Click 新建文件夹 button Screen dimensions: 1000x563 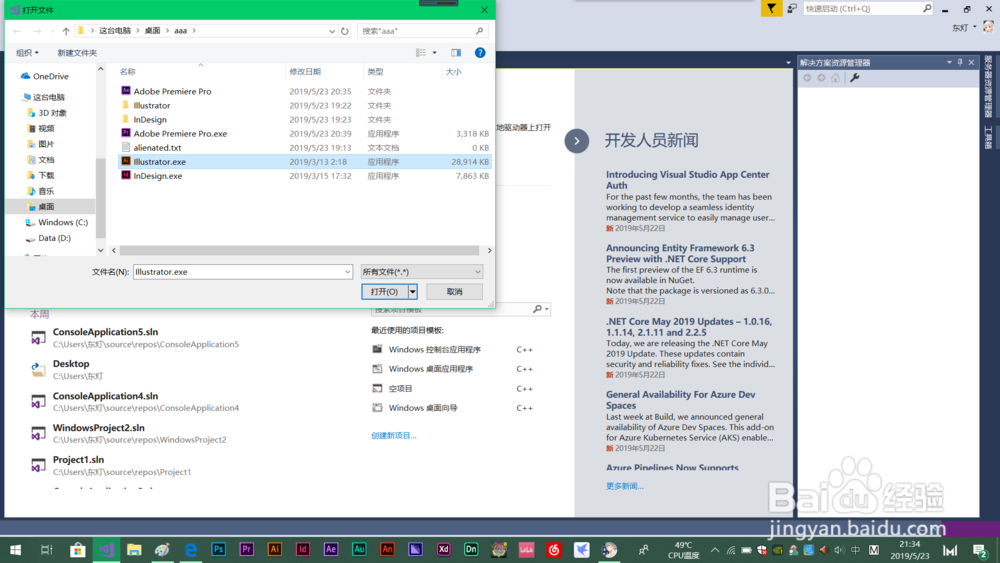click(77, 53)
